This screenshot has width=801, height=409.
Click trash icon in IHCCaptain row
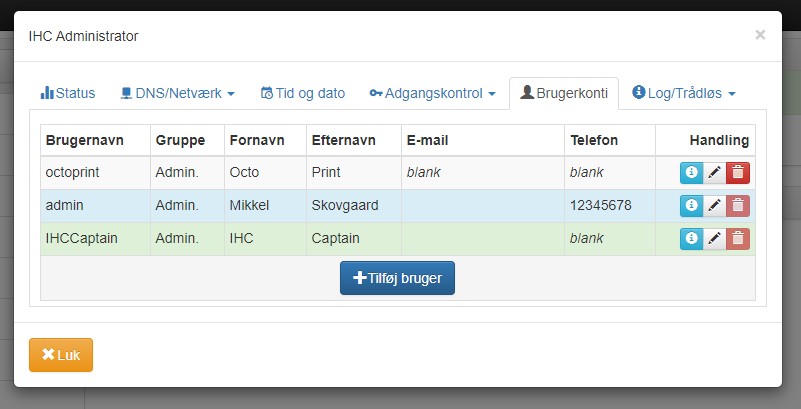pos(738,239)
